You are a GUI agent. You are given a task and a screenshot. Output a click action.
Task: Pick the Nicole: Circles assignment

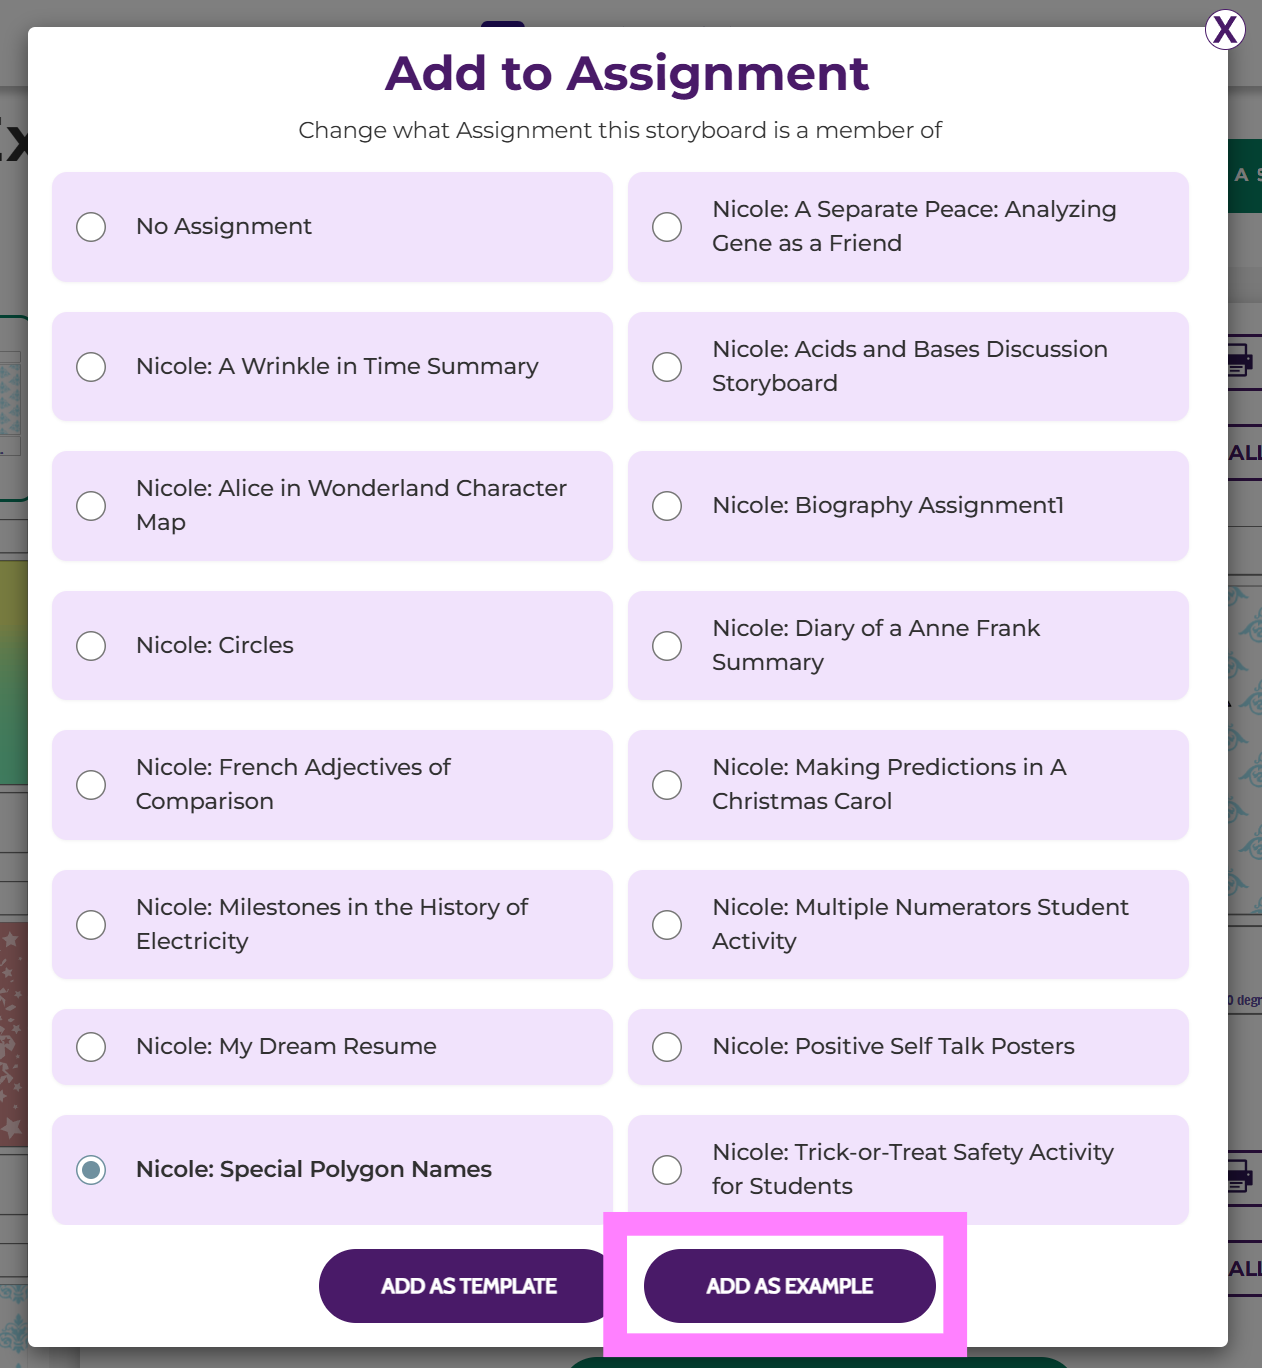click(x=91, y=646)
